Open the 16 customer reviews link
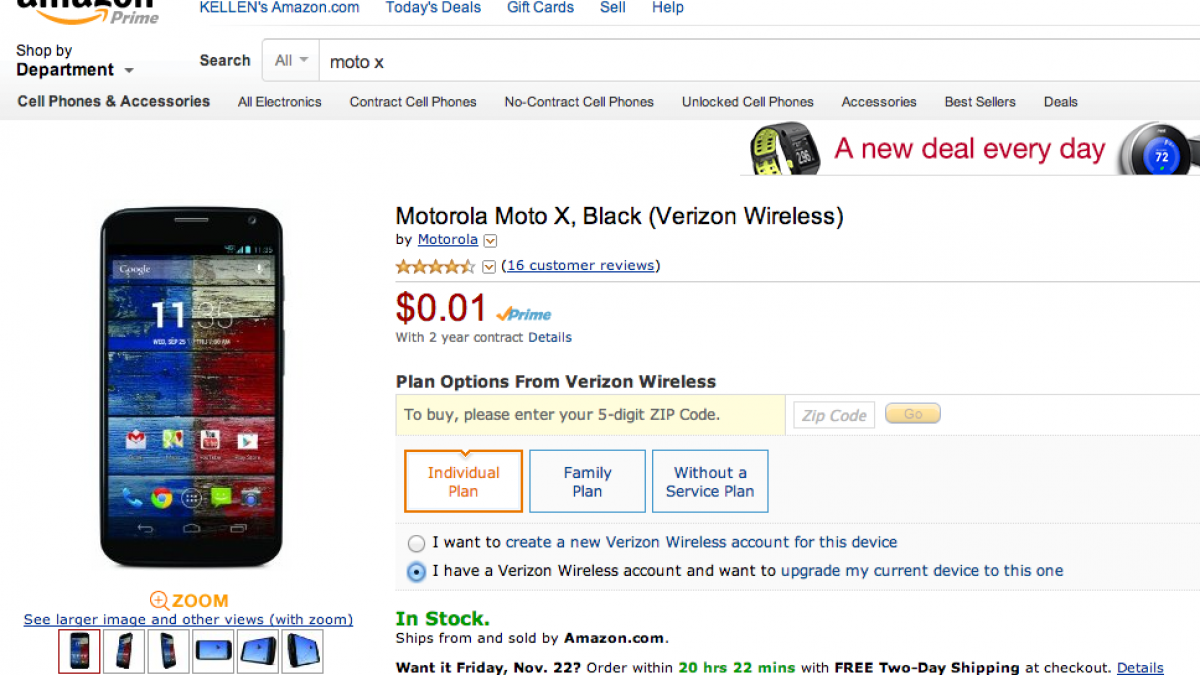 [x=580, y=266]
